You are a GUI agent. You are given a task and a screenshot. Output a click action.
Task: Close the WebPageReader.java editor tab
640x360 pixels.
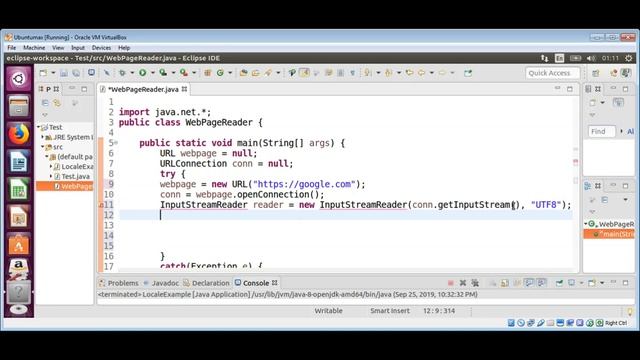(x=184, y=89)
